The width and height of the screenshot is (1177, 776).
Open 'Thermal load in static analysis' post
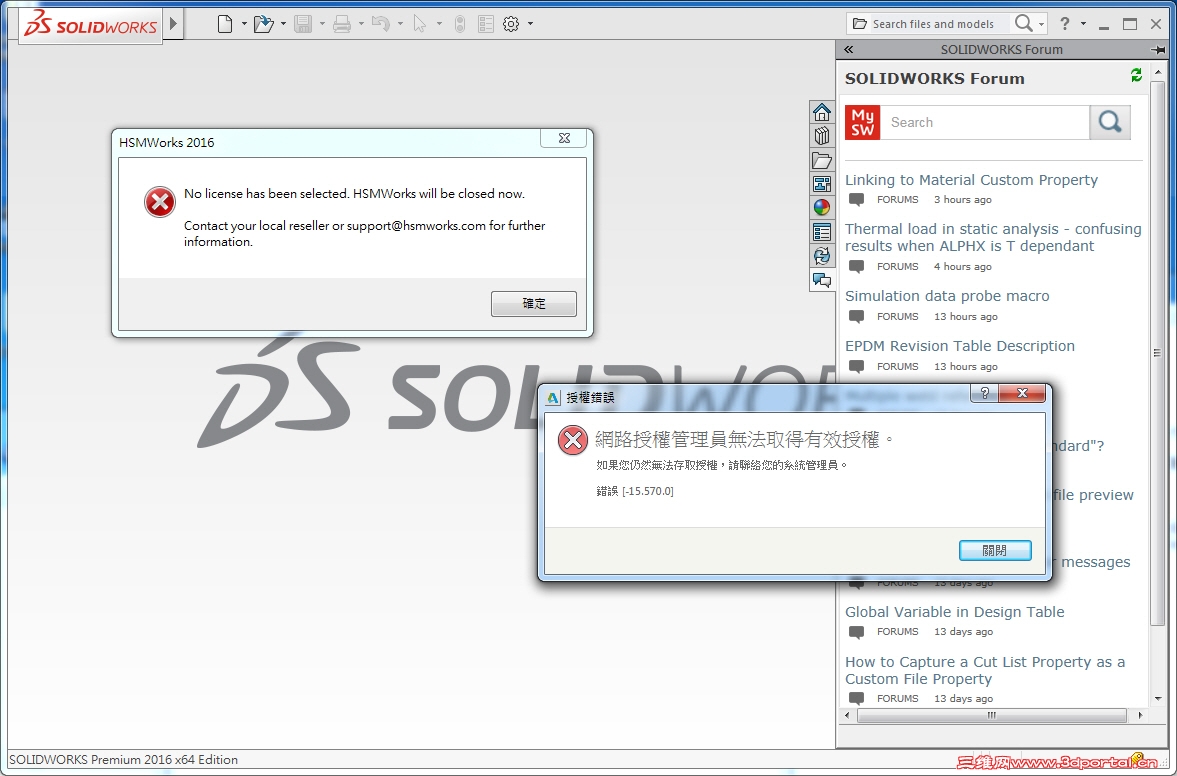[993, 237]
